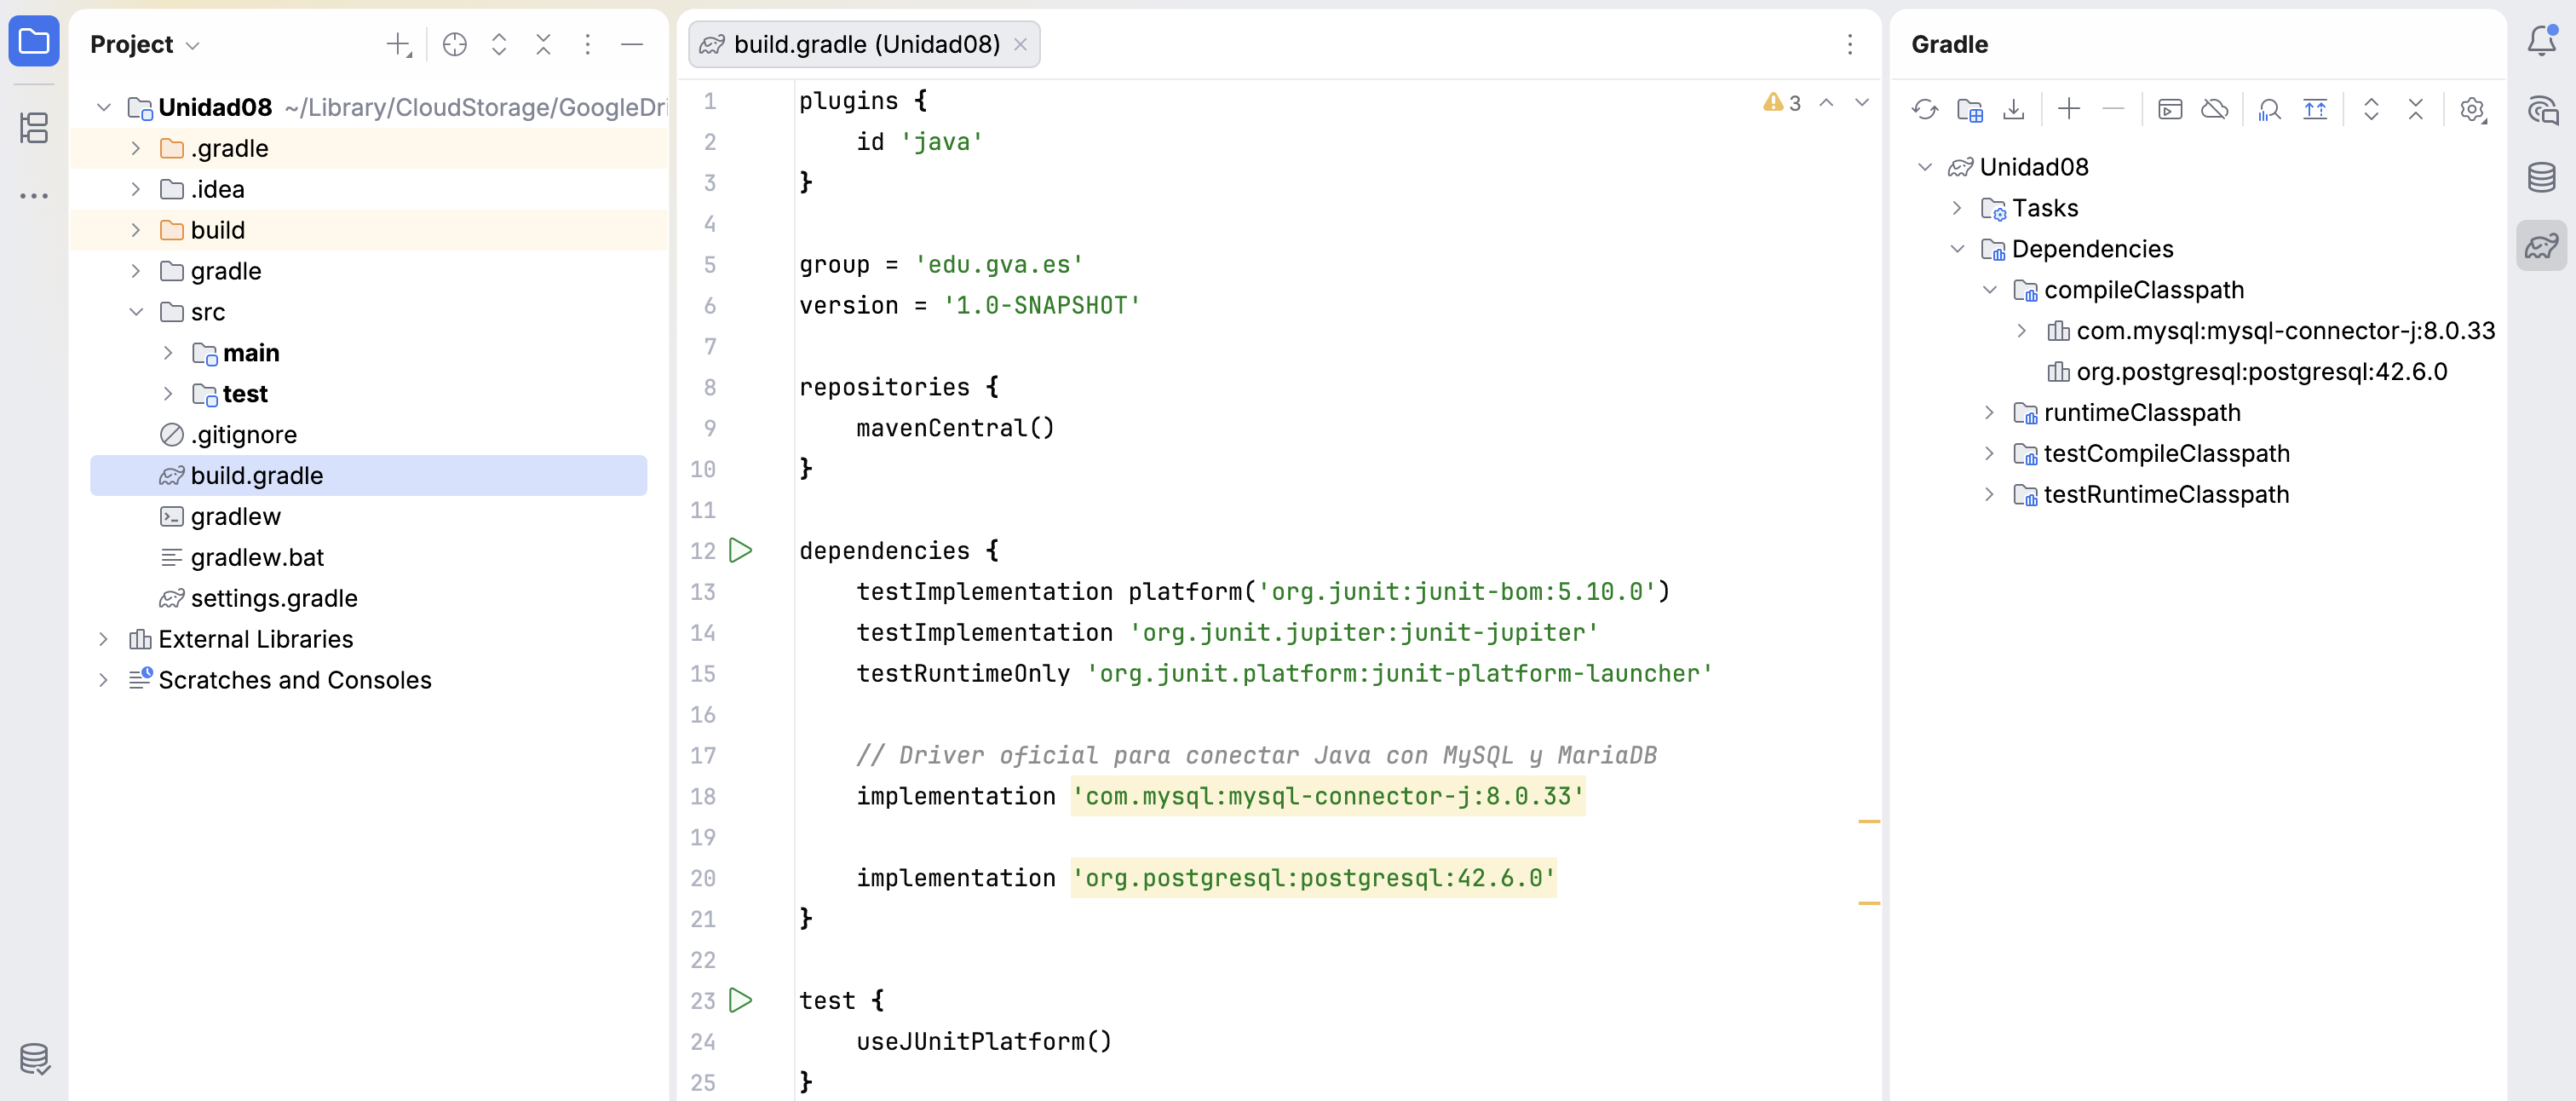Viewport: 2576px width, 1101px height.
Task: Expand the build folder
Action: [x=136, y=230]
